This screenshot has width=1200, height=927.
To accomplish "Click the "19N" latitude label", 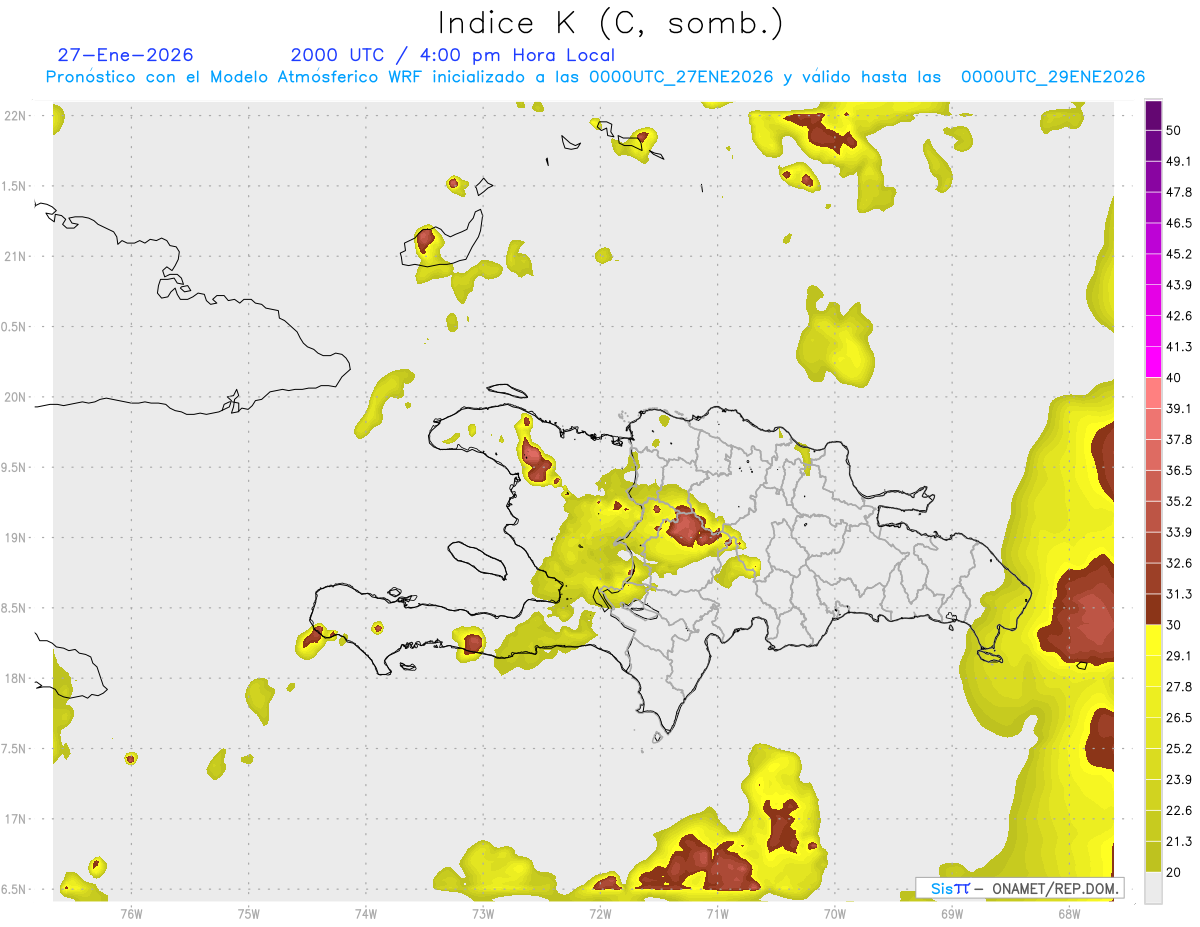I will click(x=16, y=537).
